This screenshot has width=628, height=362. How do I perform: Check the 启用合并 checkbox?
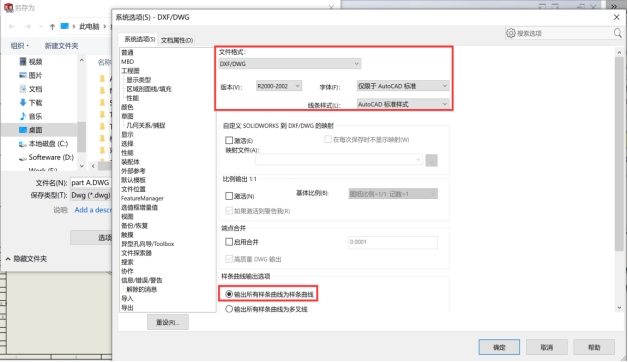click(229, 242)
